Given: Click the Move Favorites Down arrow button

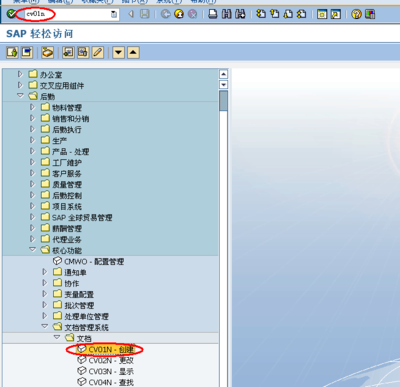Looking at the screenshot, I should 118,52.
